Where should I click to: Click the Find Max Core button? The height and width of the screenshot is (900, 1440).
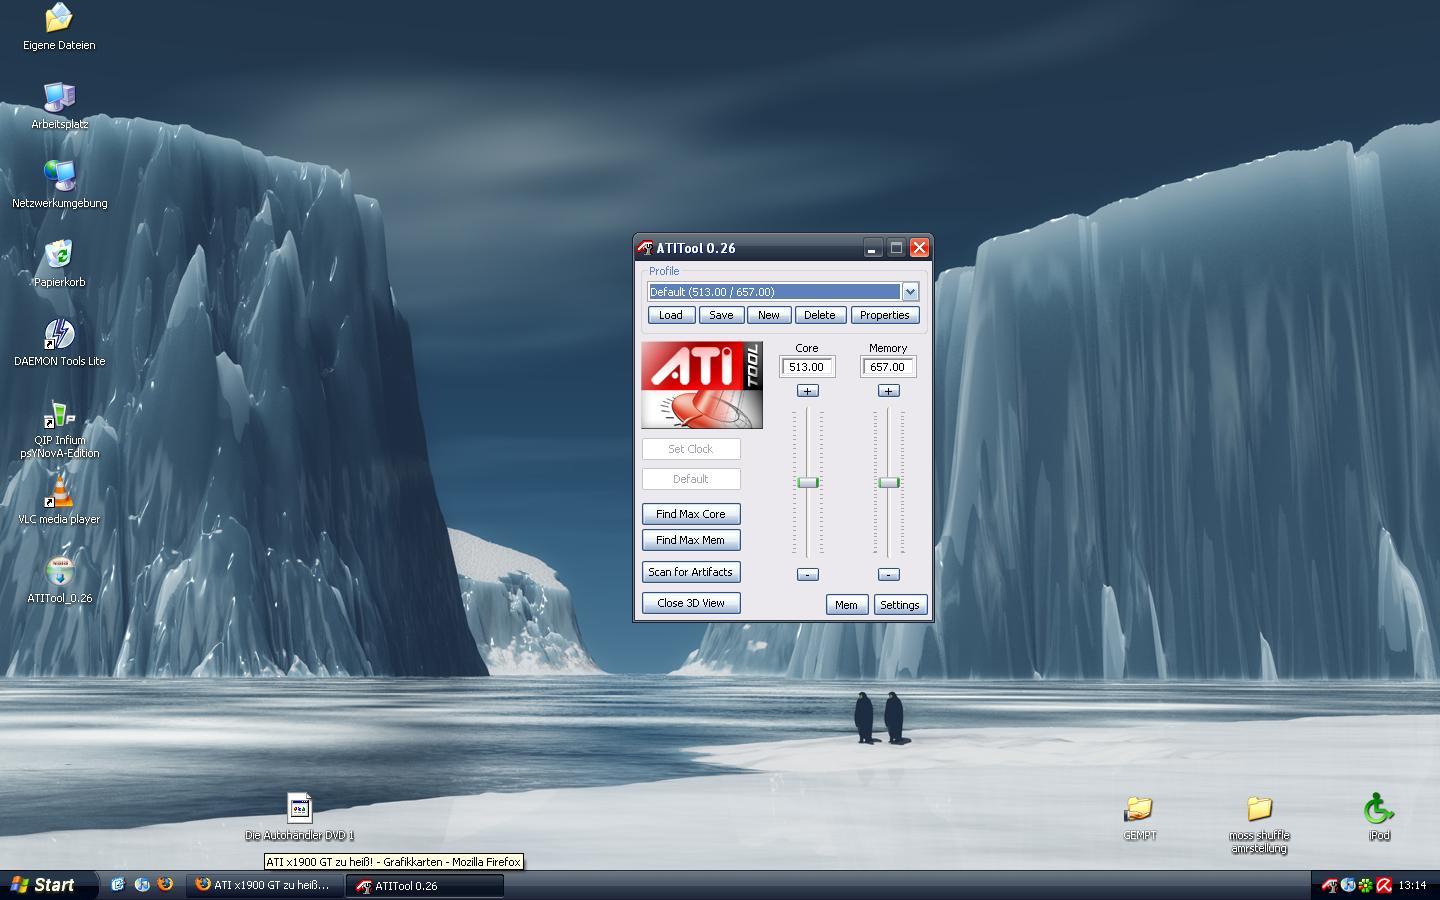point(691,514)
